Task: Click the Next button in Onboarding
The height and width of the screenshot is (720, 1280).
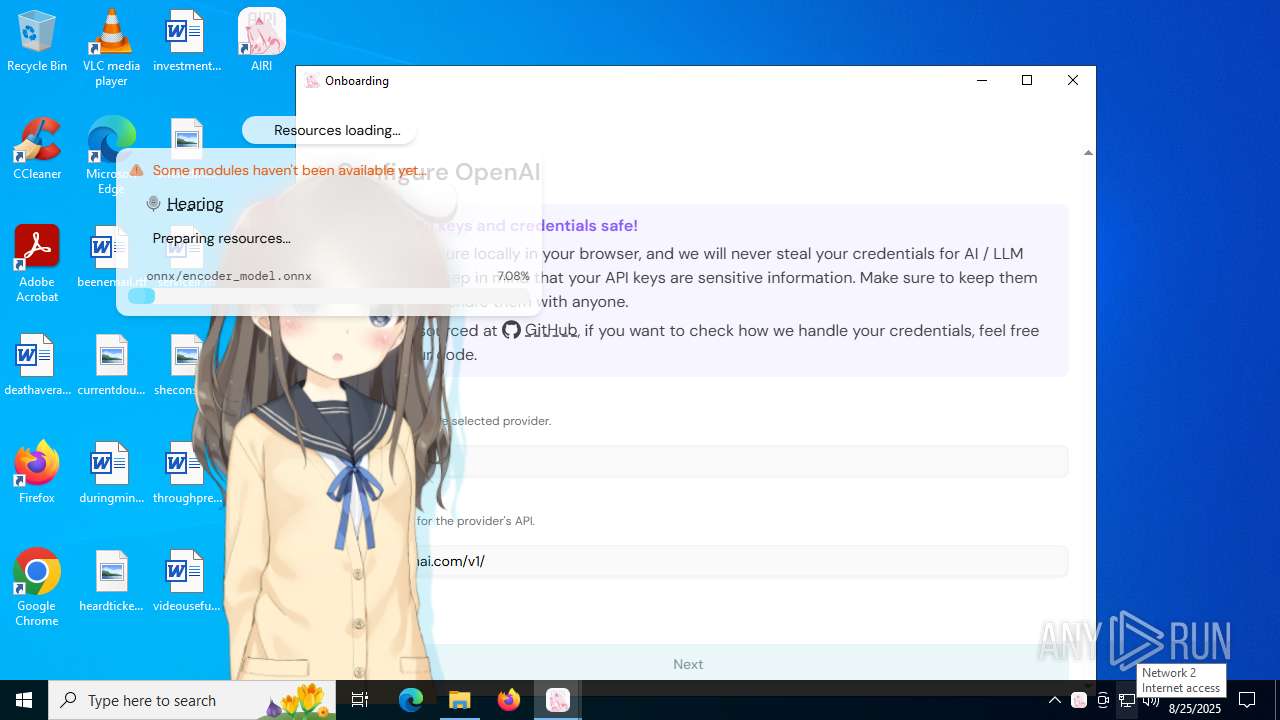Action: [x=688, y=664]
